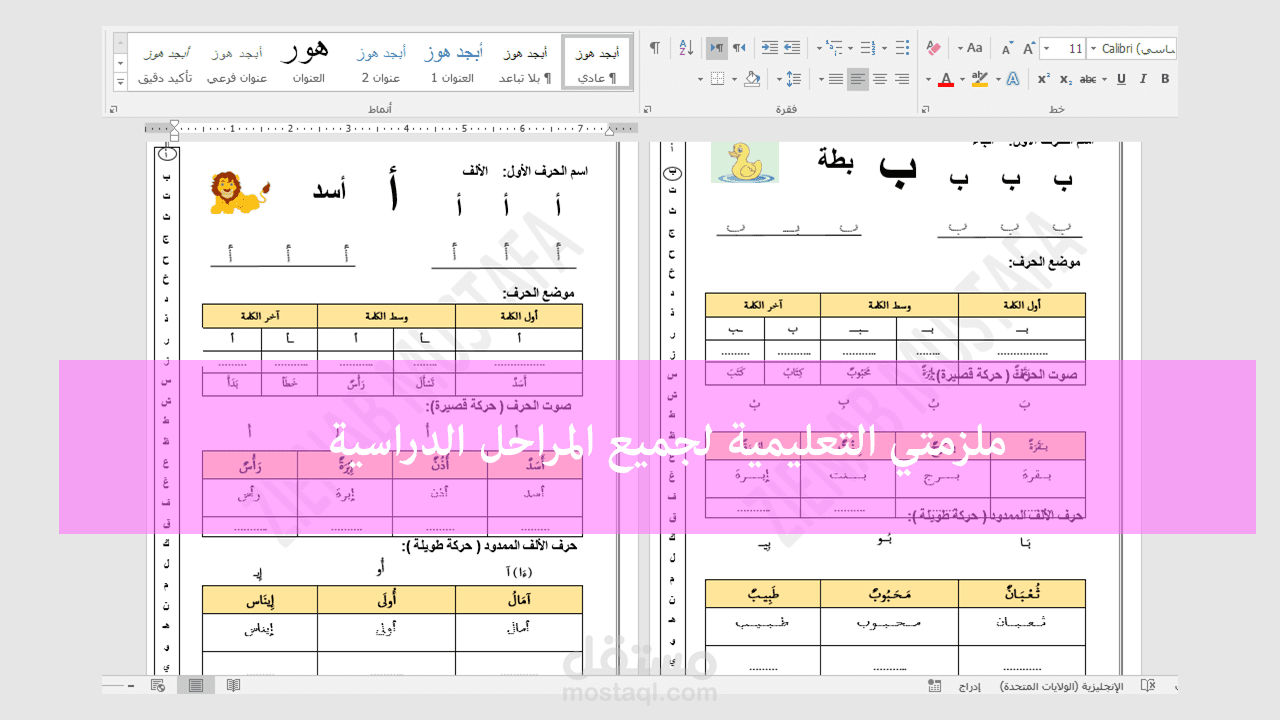
Task: Apply Strikethrough formatting
Action: [x=1087, y=78]
